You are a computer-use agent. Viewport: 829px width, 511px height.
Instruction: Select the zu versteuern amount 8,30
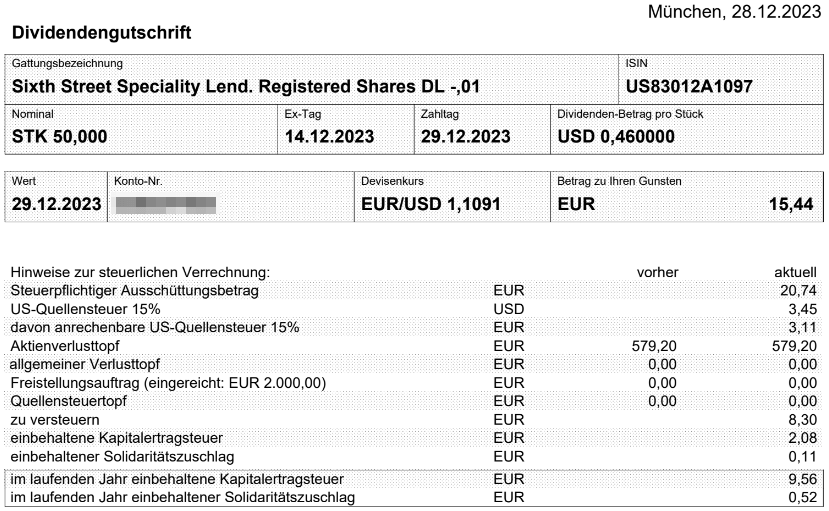tap(803, 420)
